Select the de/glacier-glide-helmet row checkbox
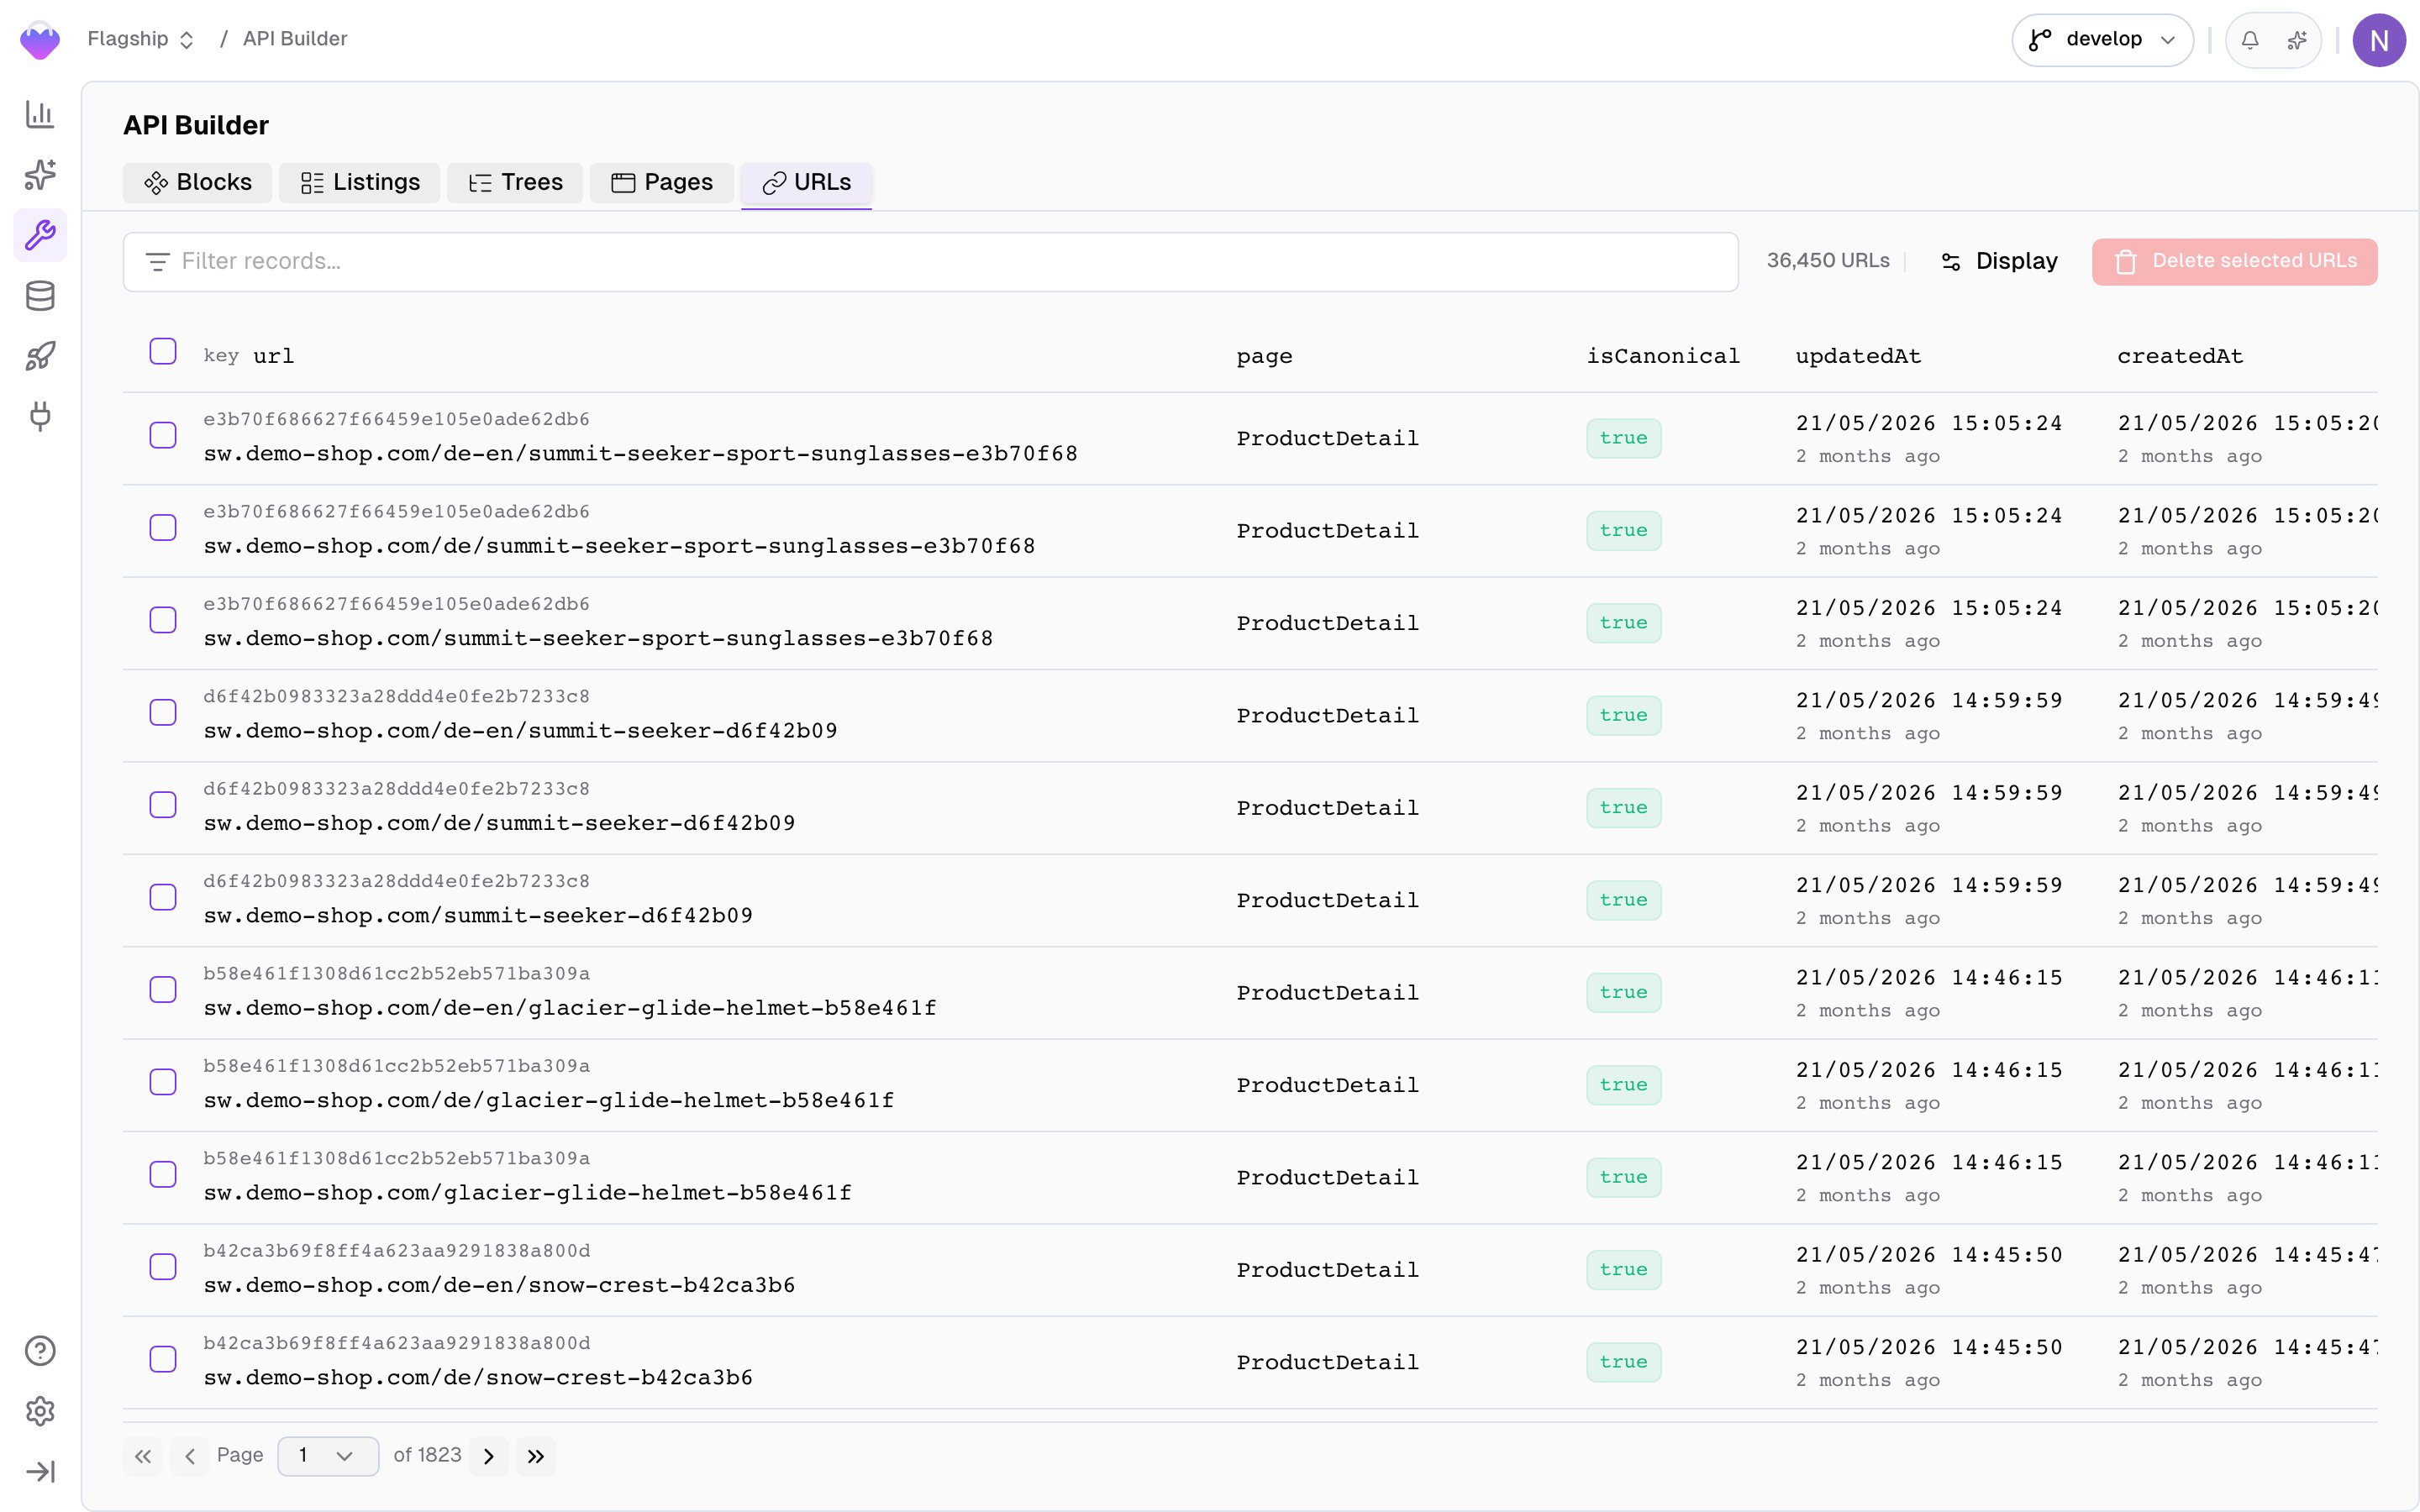The height and width of the screenshot is (1512, 2420). point(163,1082)
